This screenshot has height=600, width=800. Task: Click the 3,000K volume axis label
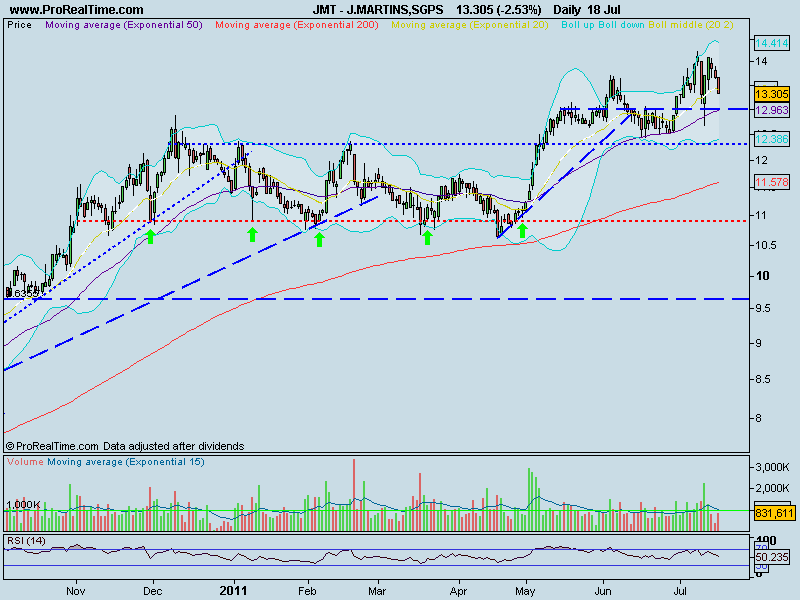[771, 467]
